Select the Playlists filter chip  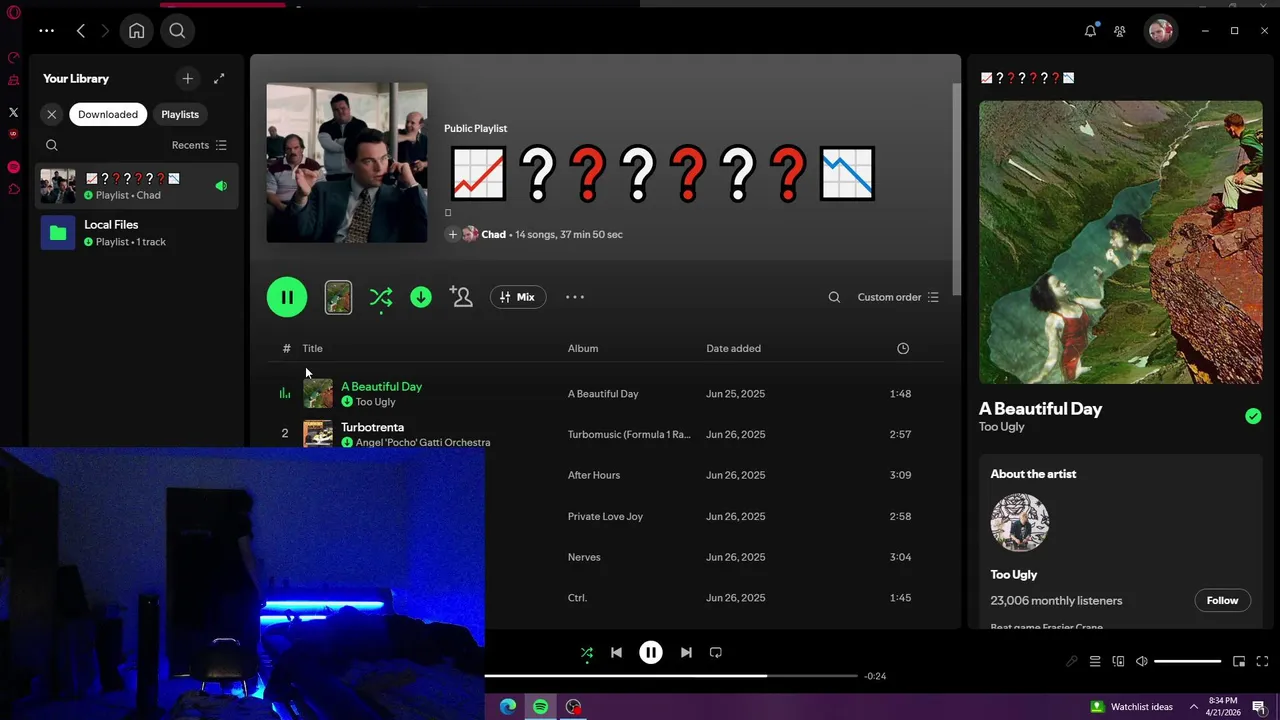click(x=180, y=114)
